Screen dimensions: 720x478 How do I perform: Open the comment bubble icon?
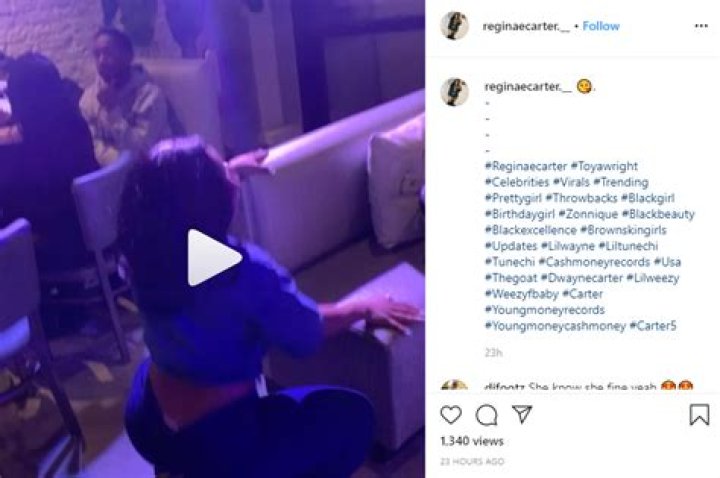point(487,415)
